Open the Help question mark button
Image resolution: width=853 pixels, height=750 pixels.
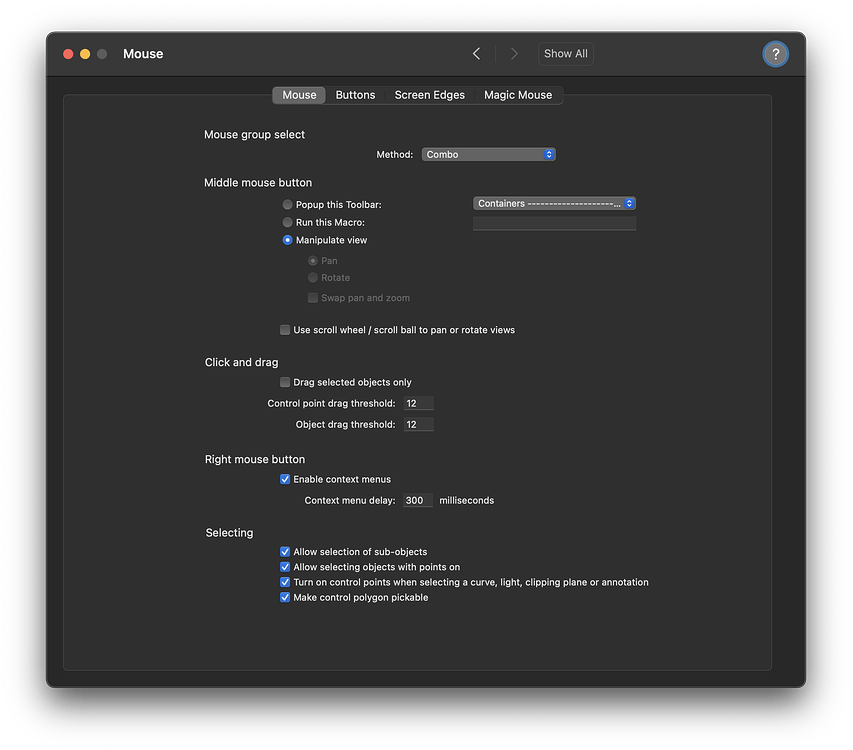pyautogui.click(x=776, y=53)
